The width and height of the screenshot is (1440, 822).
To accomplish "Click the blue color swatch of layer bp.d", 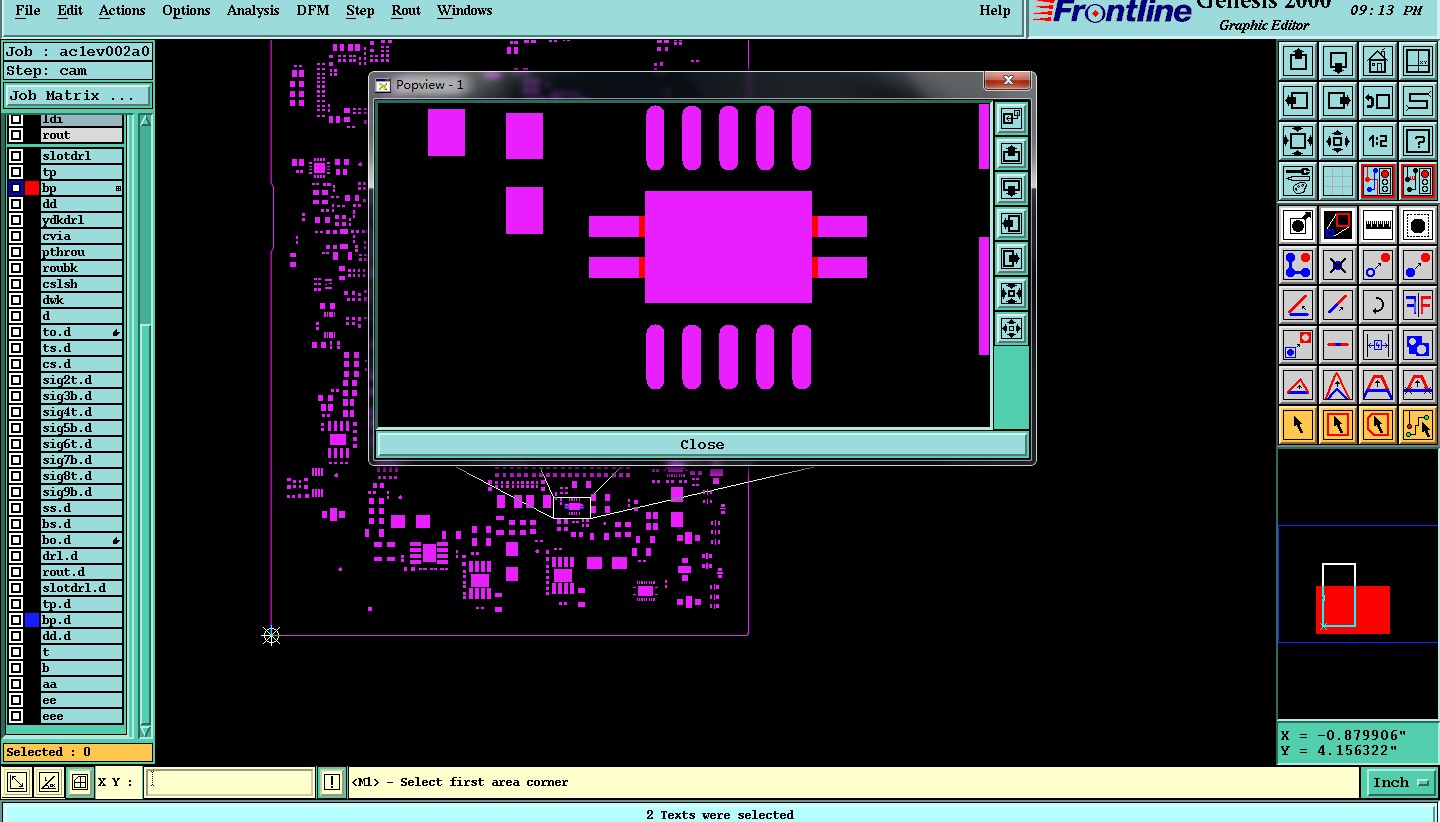I will 32,620.
